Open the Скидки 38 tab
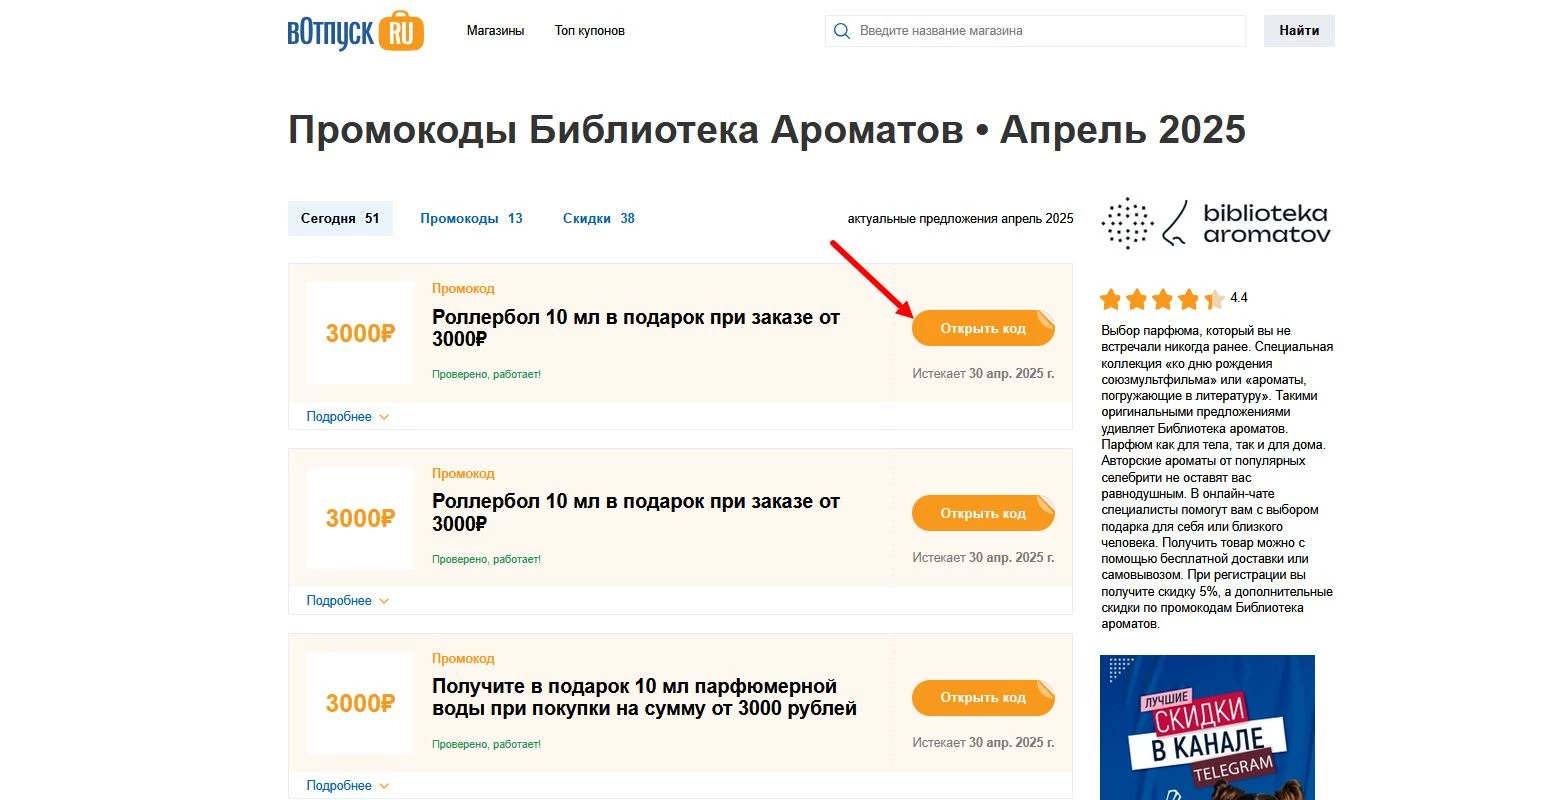Image resolution: width=1563 pixels, height=800 pixels. (x=598, y=218)
